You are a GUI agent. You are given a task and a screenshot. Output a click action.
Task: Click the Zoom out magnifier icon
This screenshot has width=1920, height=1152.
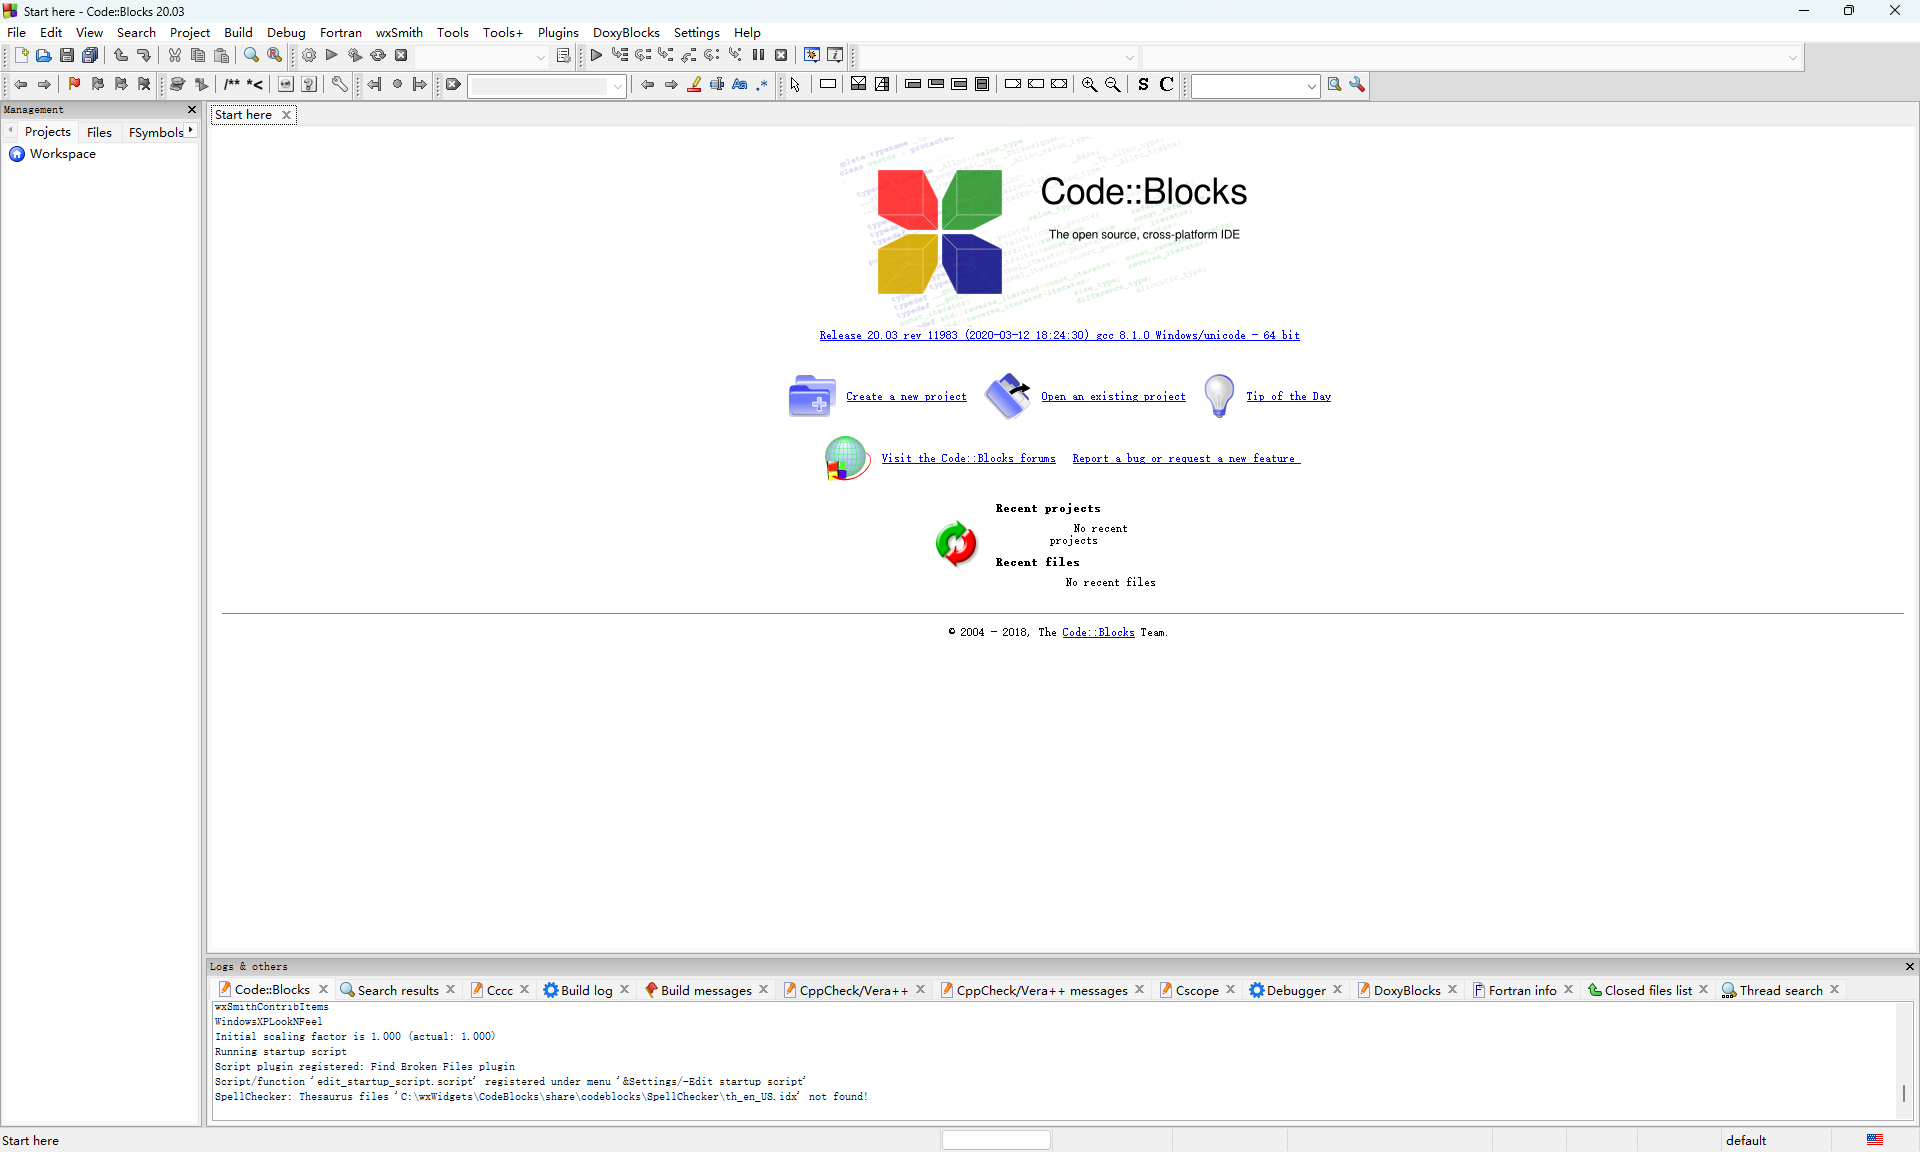(1113, 85)
